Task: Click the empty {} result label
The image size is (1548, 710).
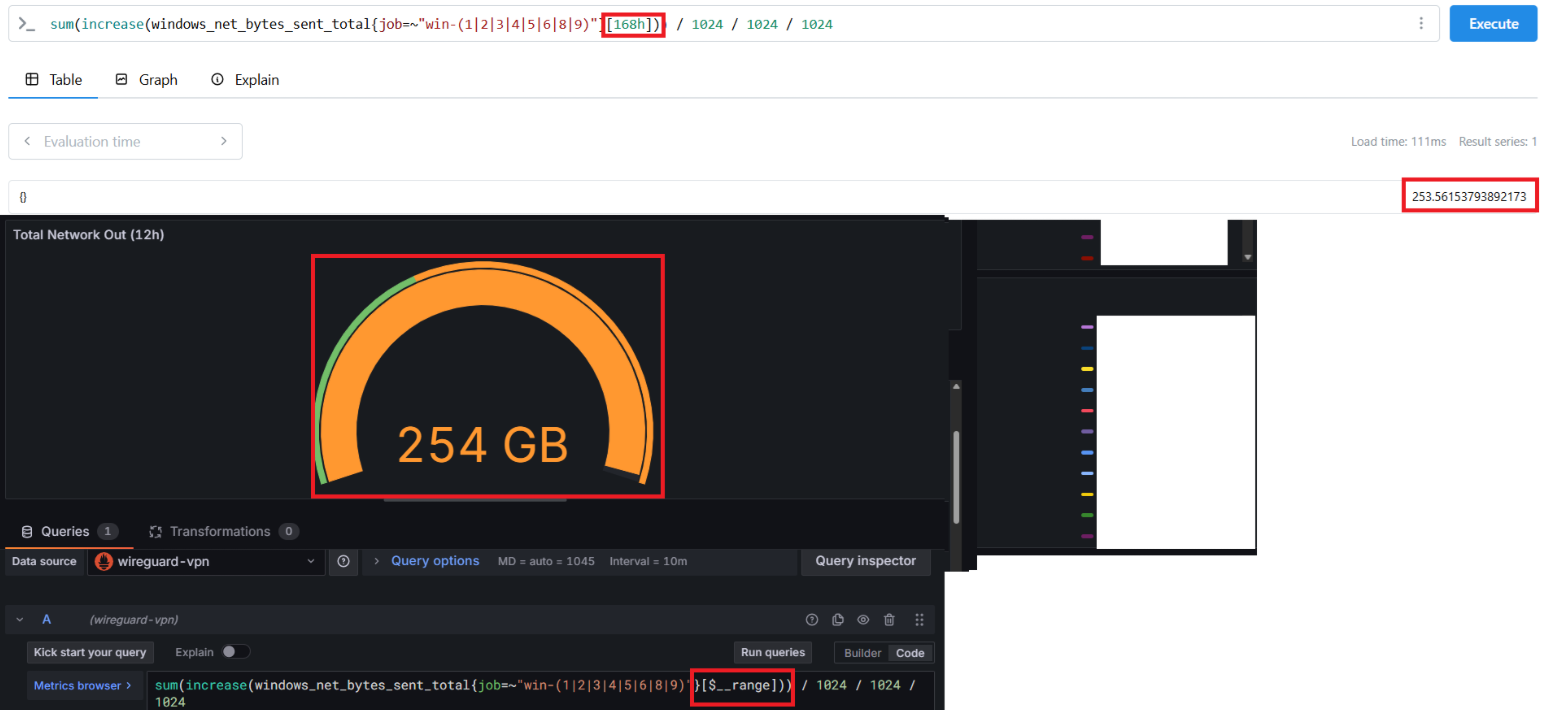Action: click(x=23, y=197)
